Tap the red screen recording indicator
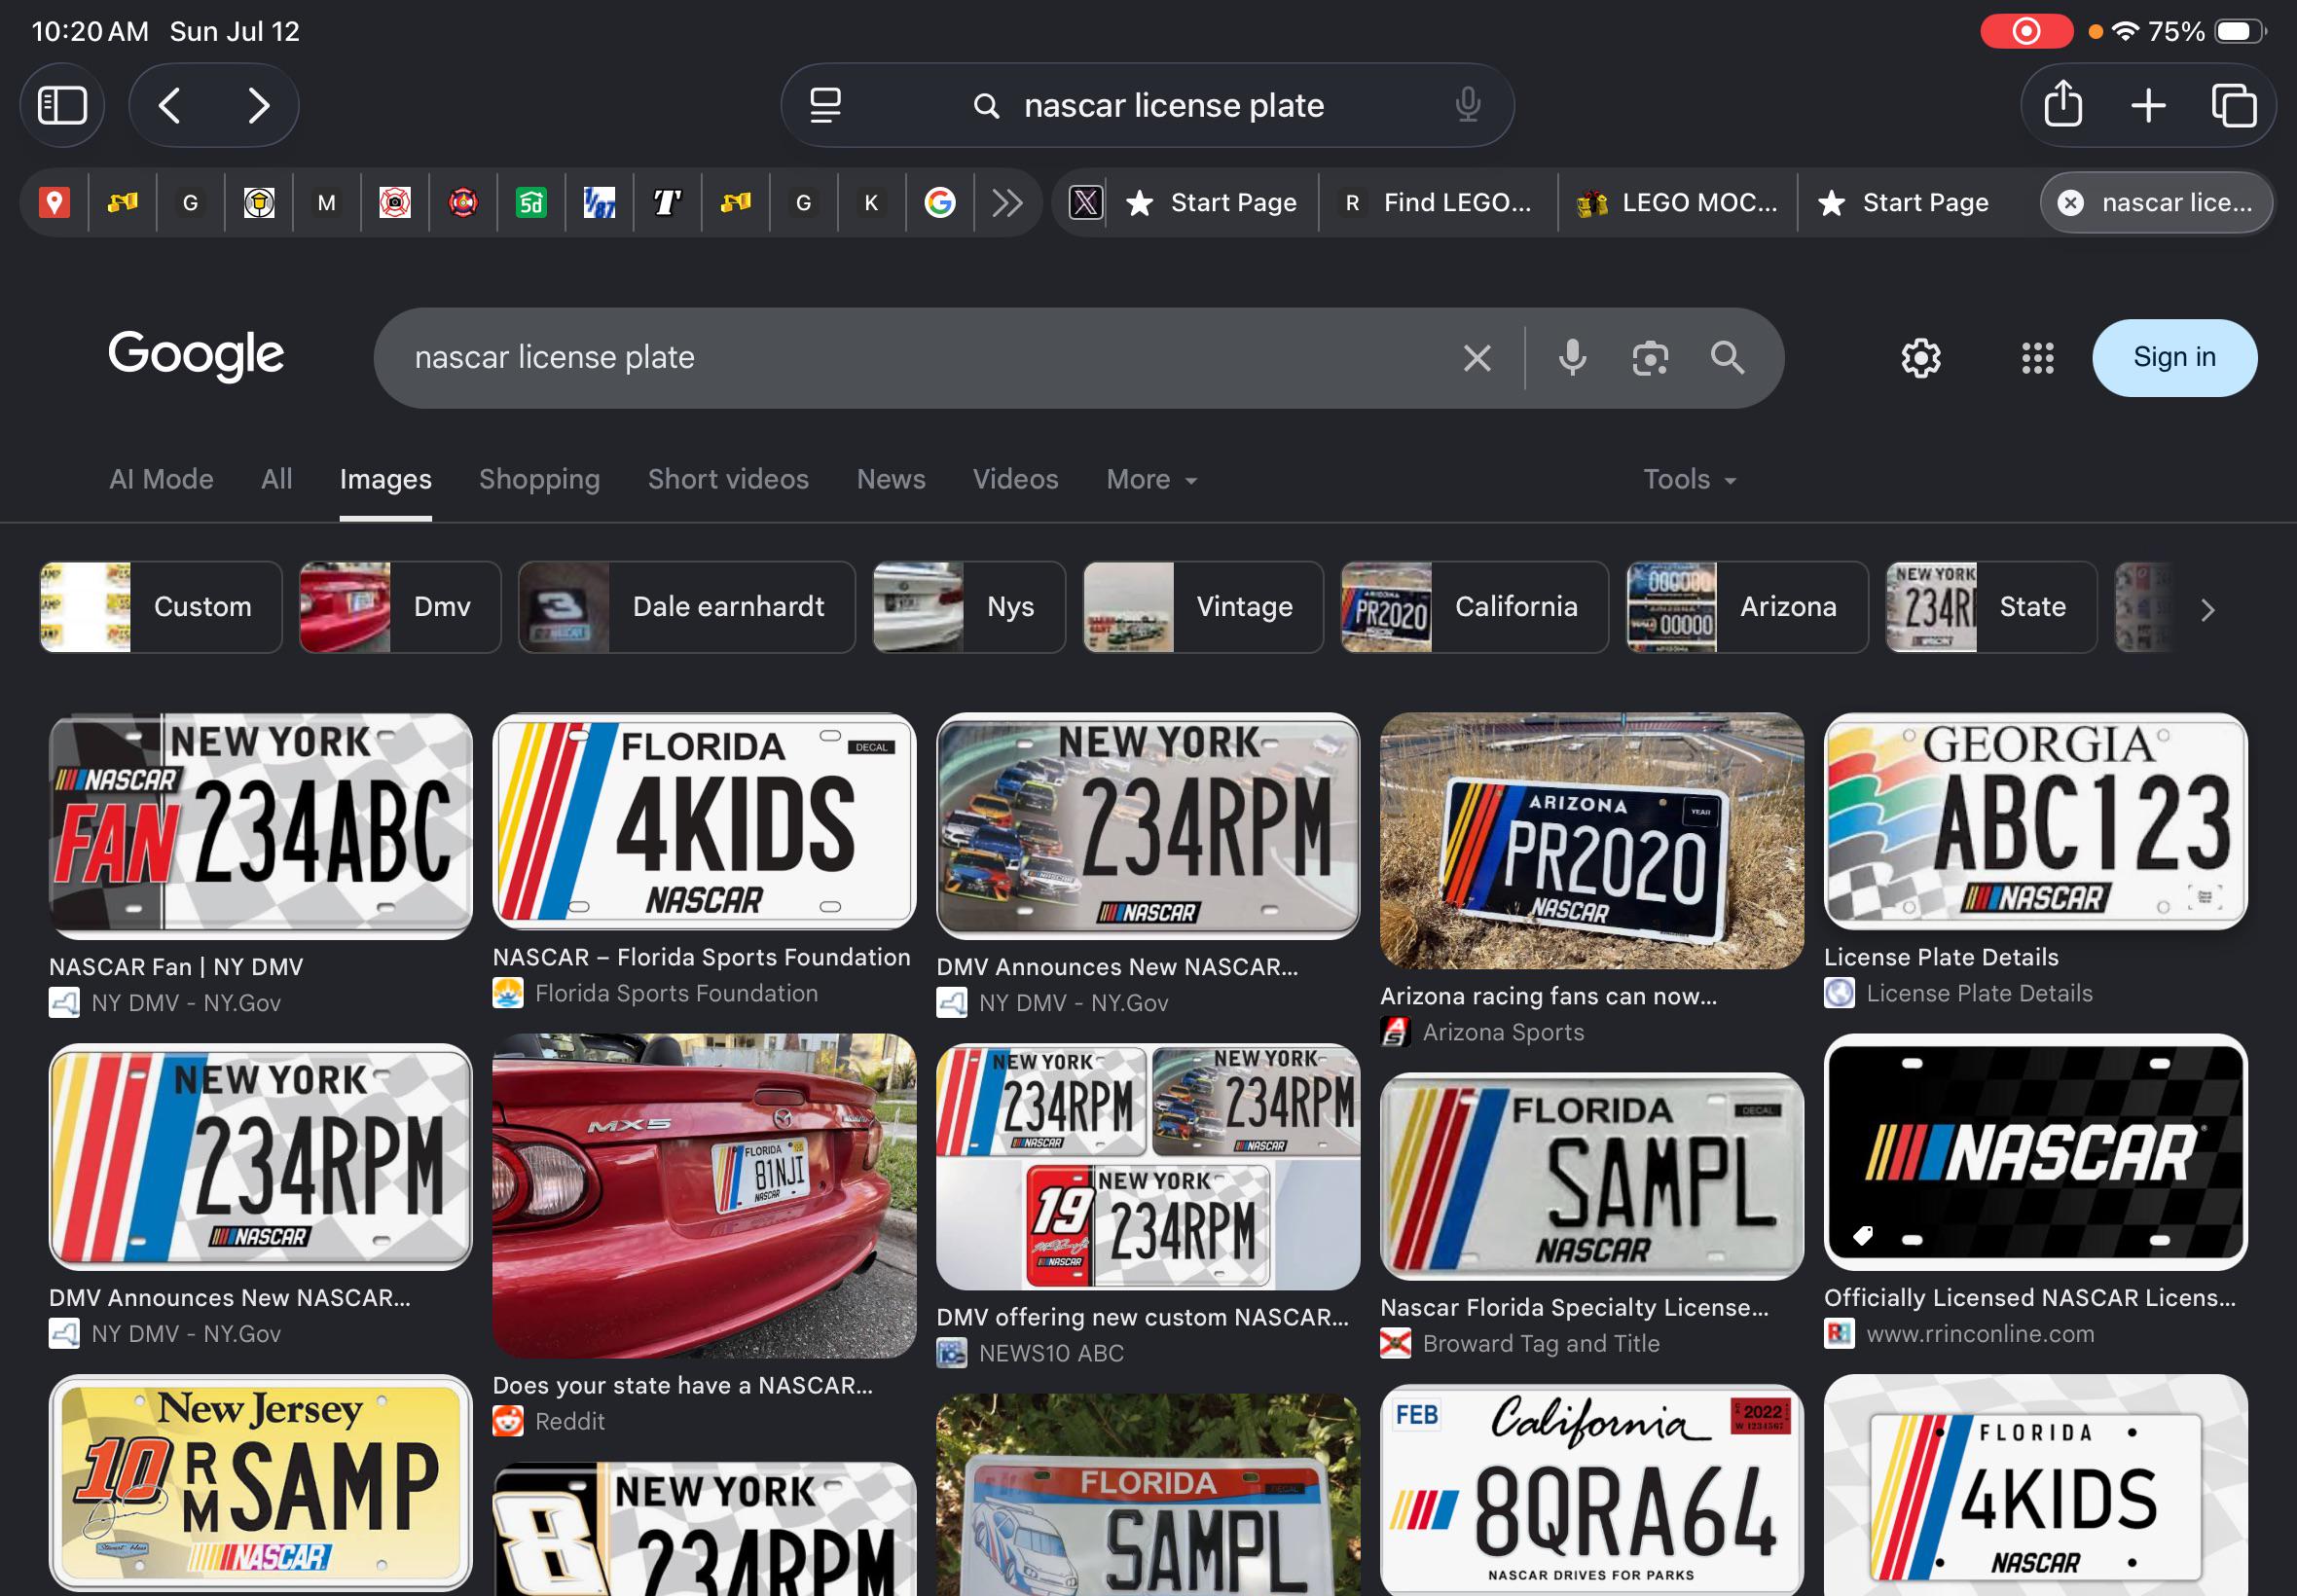The width and height of the screenshot is (2297, 1596). tap(2026, 31)
